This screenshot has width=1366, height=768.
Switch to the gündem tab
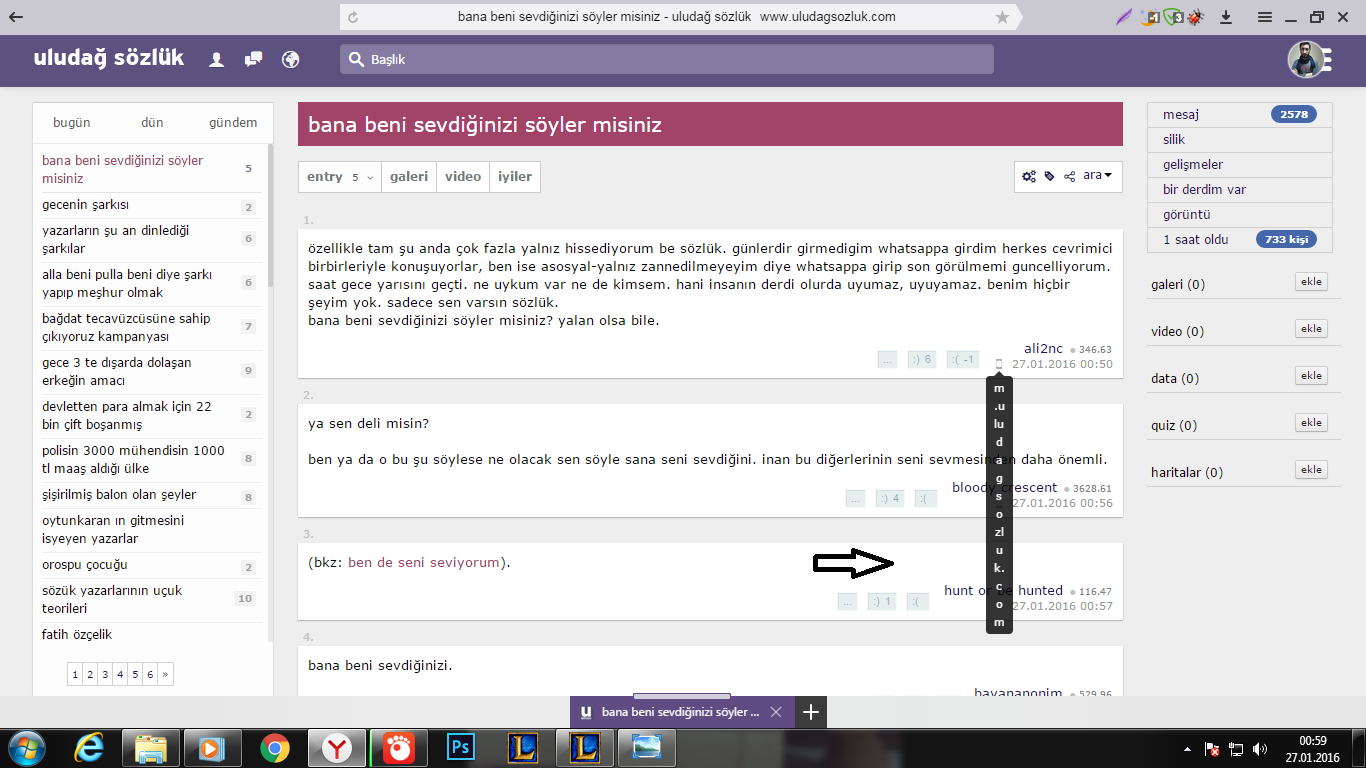[233, 123]
